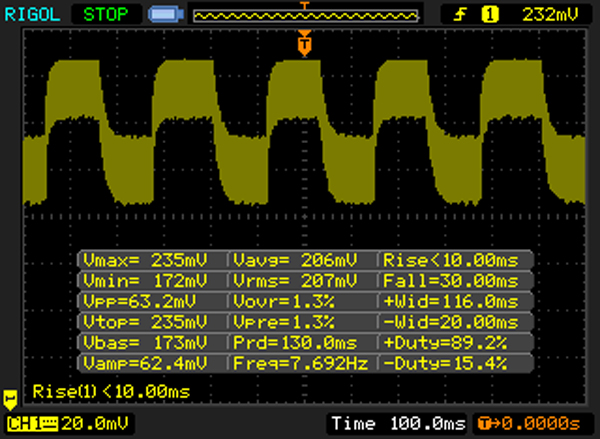Click the Fall=30.00ms measurement
Image resolution: width=600 pixels, height=439 pixels.
[451, 281]
